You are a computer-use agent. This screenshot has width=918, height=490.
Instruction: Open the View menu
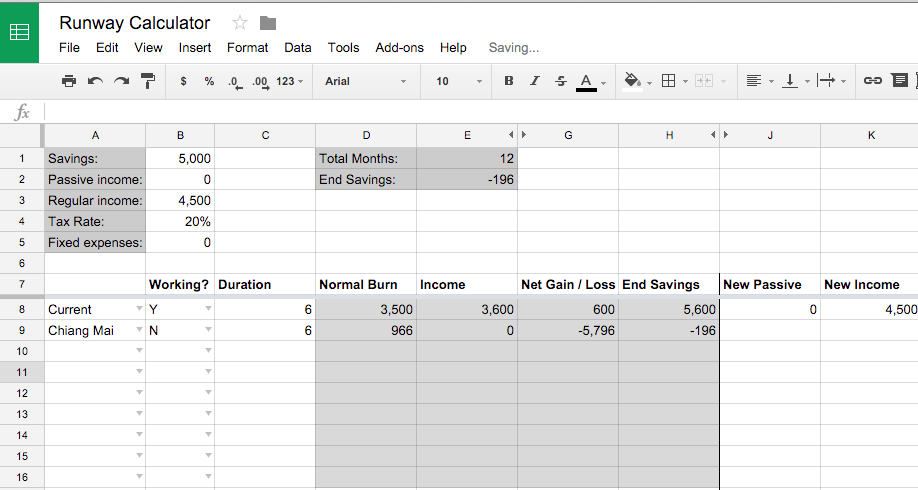(x=148, y=48)
